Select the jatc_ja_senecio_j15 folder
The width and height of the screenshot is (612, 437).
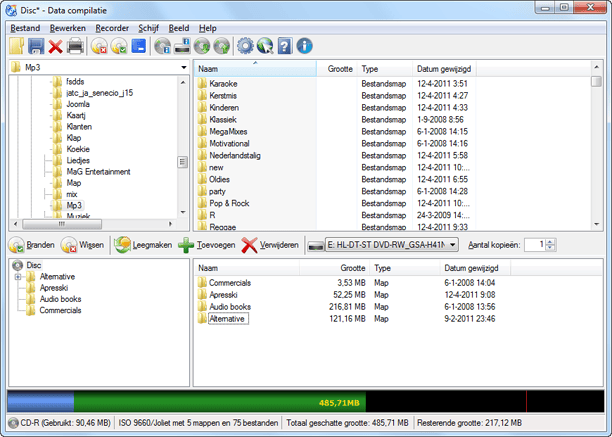point(100,93)
